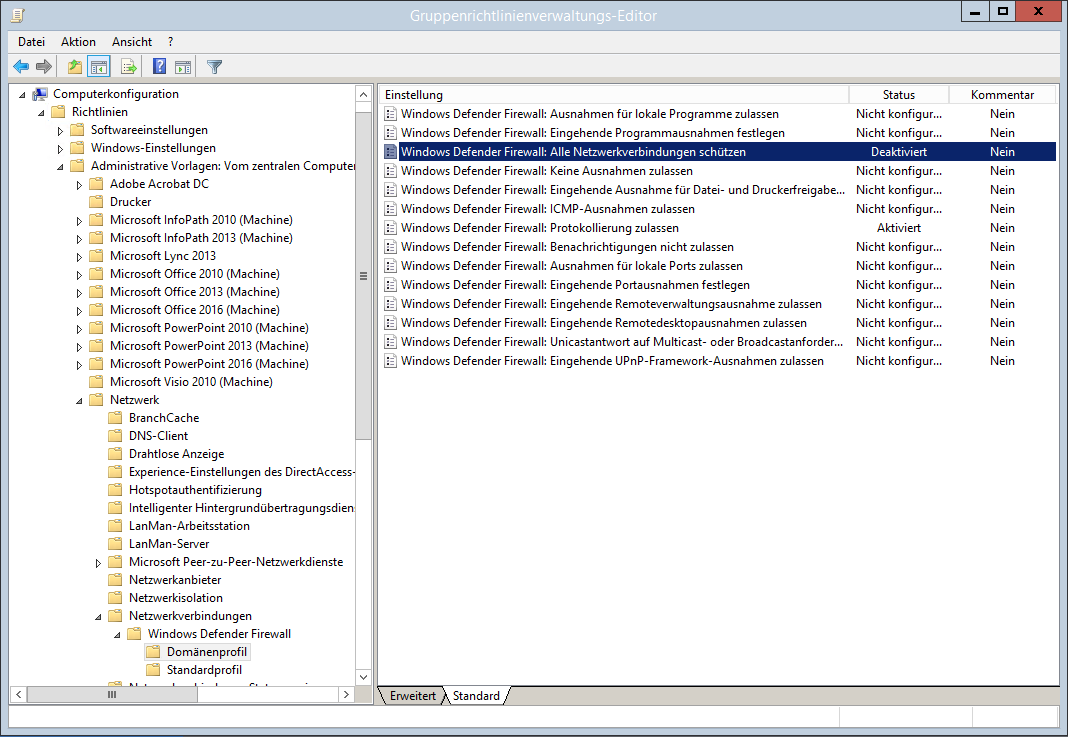The height and width of the screenshot is (737, 1068).
Task: Collapse the Computerkonfiguration tree node
Action: [x=22, y=95]
